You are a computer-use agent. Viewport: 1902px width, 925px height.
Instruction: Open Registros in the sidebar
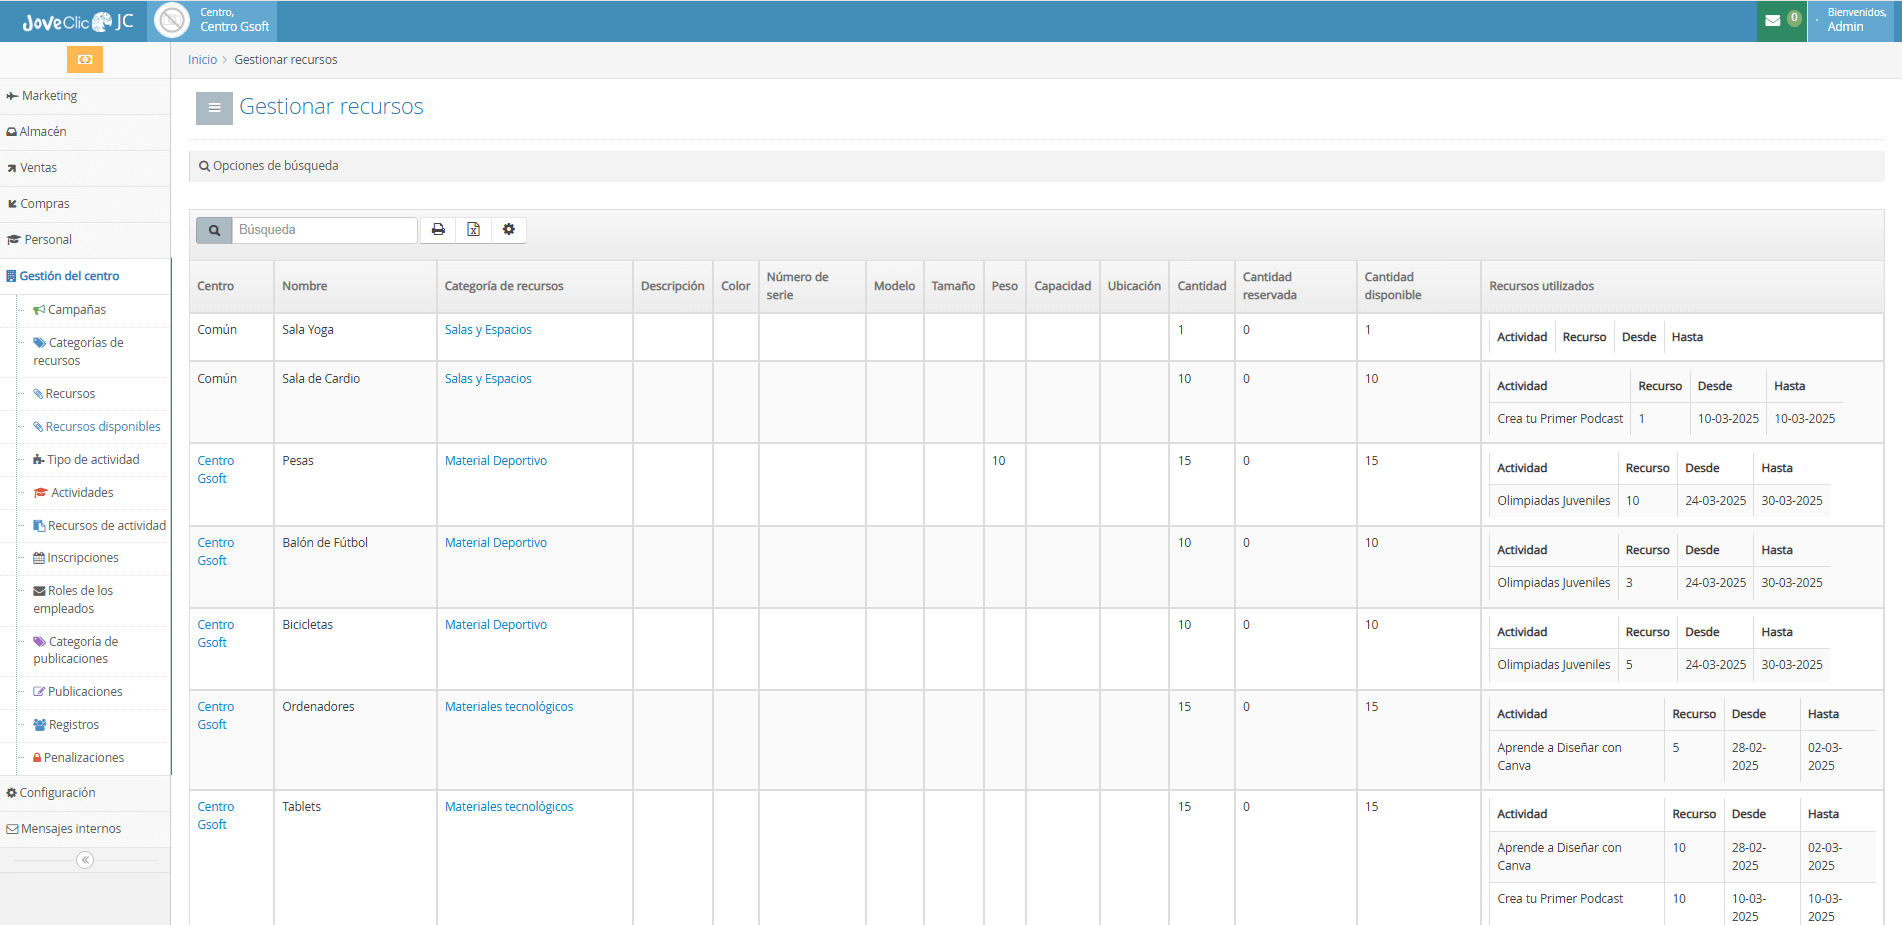coord(66,725)
